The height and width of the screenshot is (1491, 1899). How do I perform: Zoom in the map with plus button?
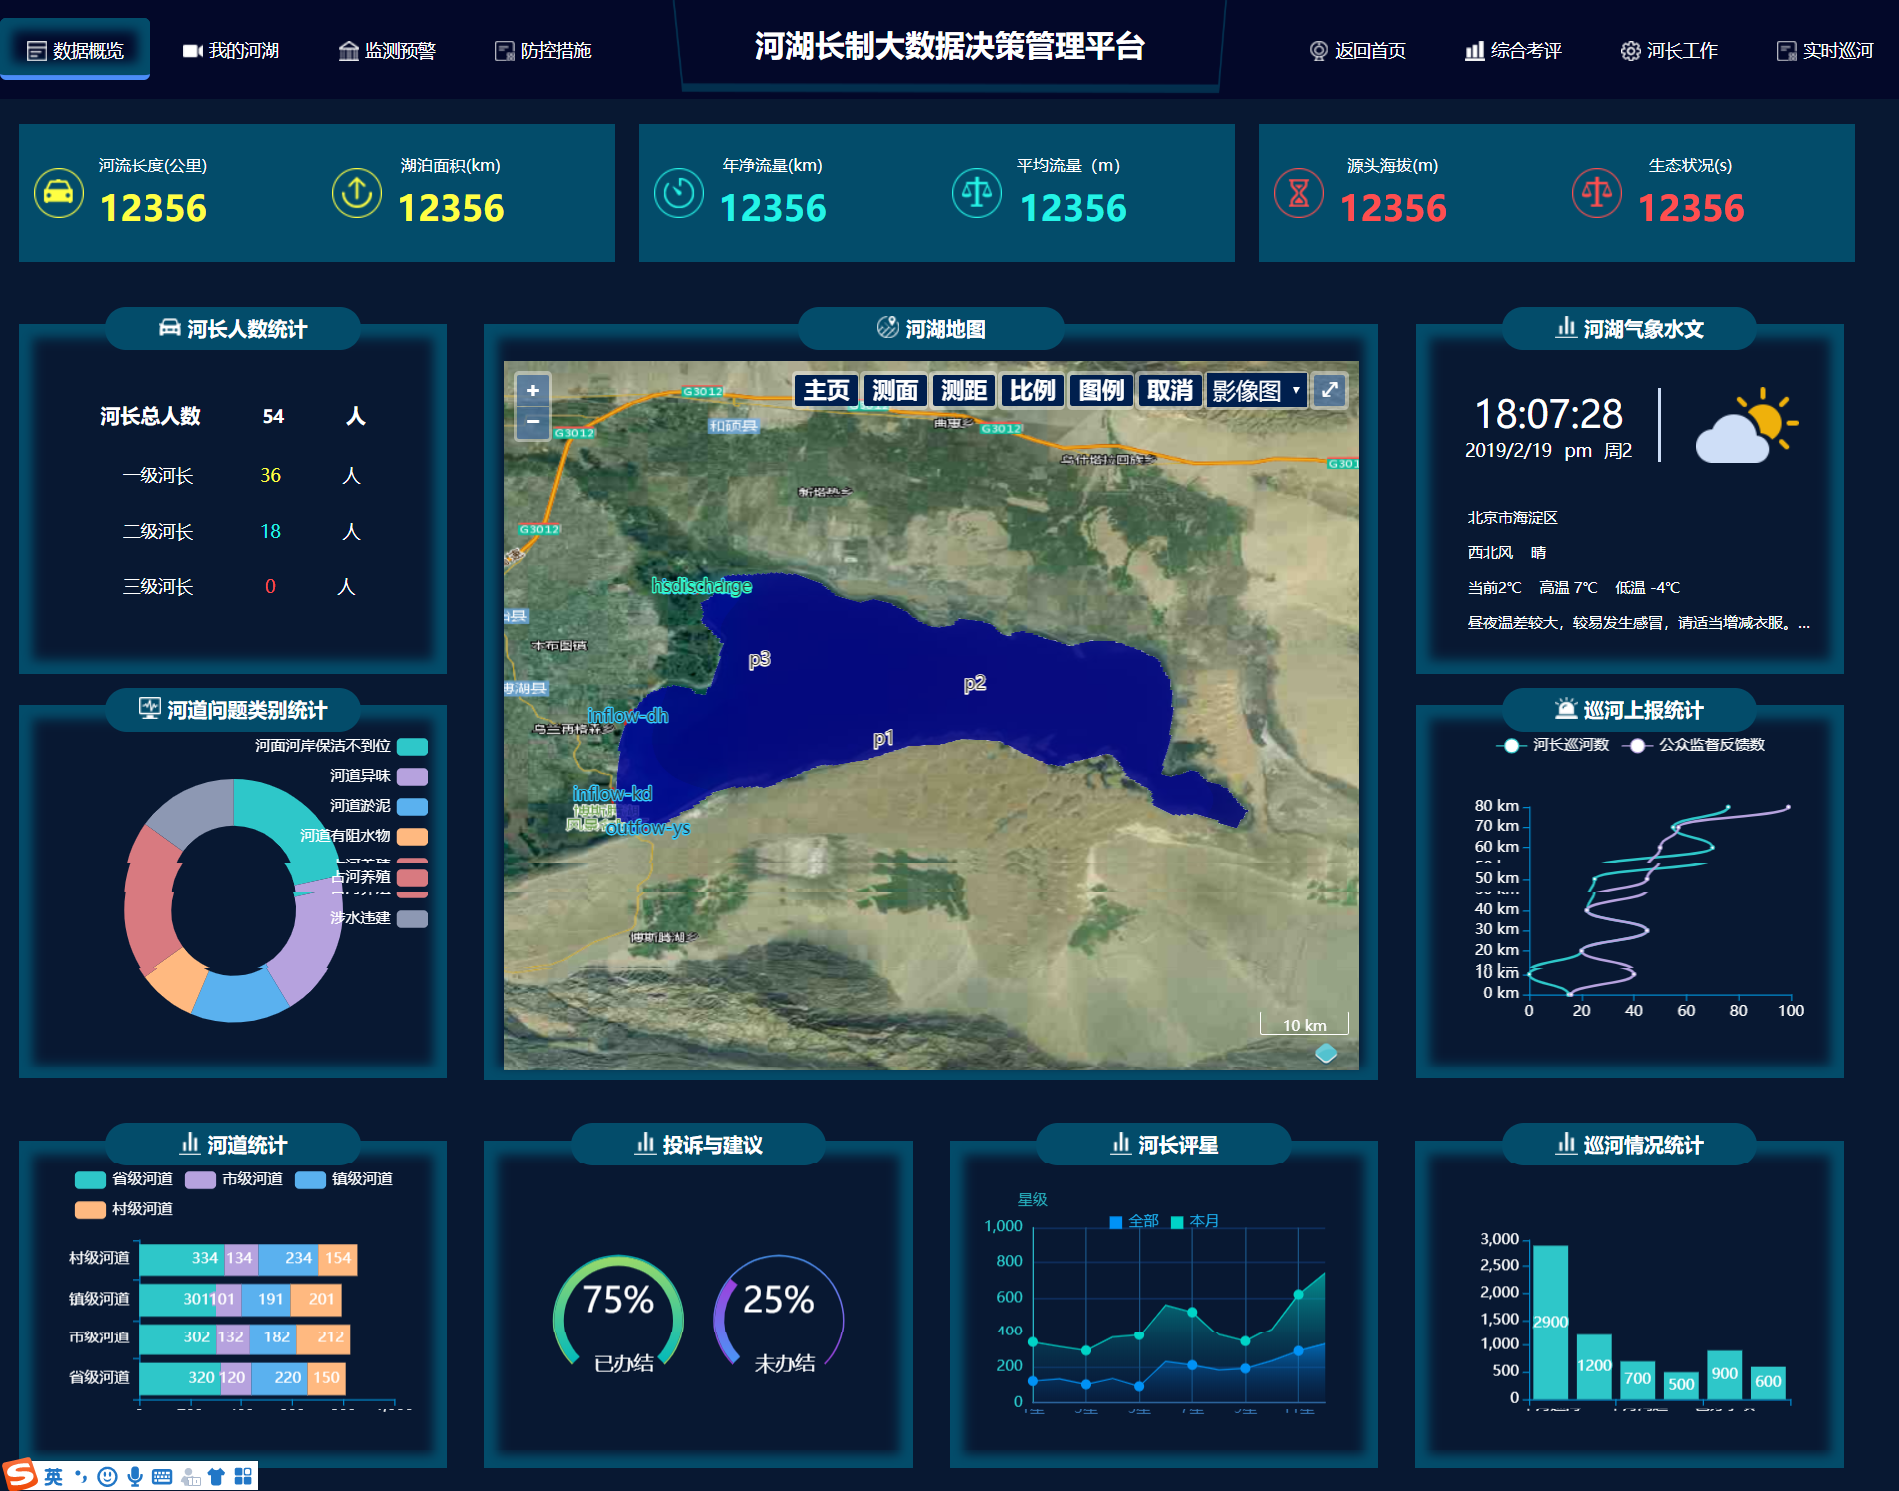pos(533,391)
